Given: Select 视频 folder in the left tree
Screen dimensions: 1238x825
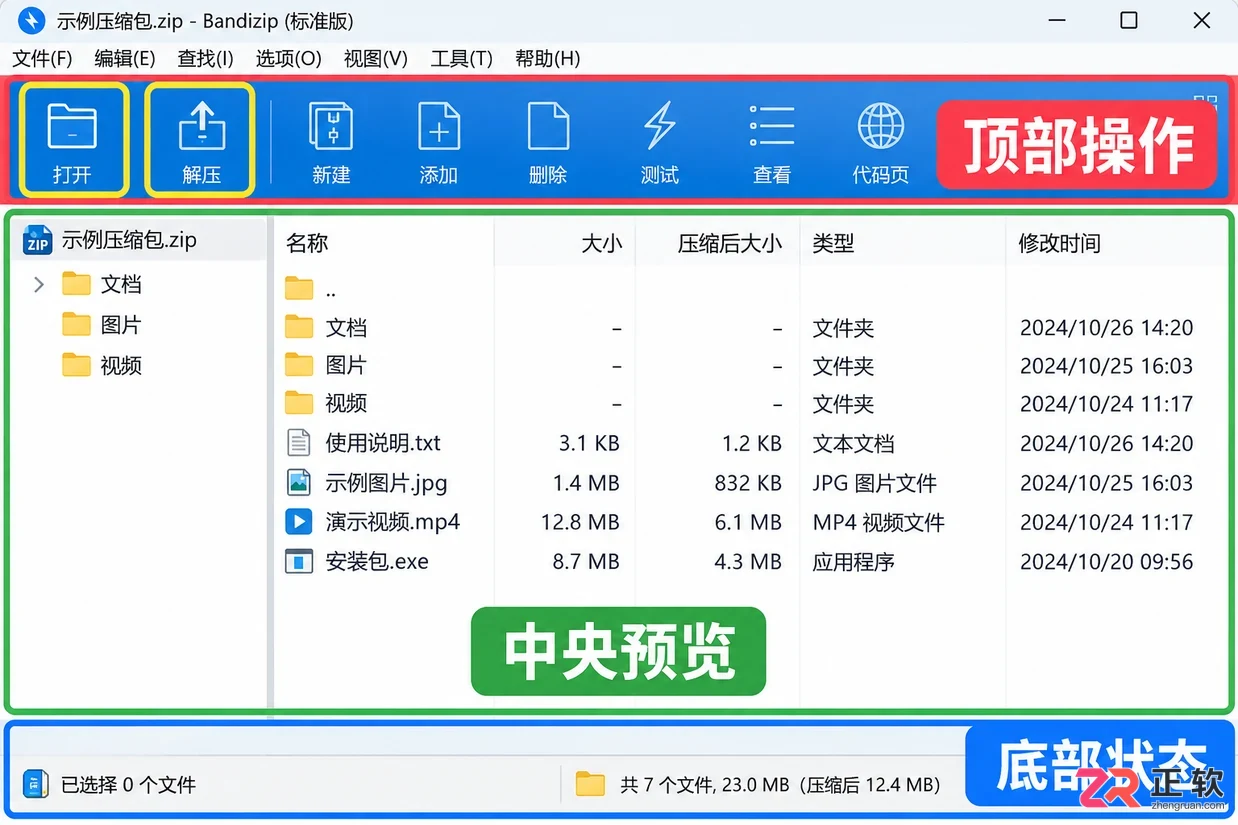Looking at the screenshot, I should click(x=121, y=365).
